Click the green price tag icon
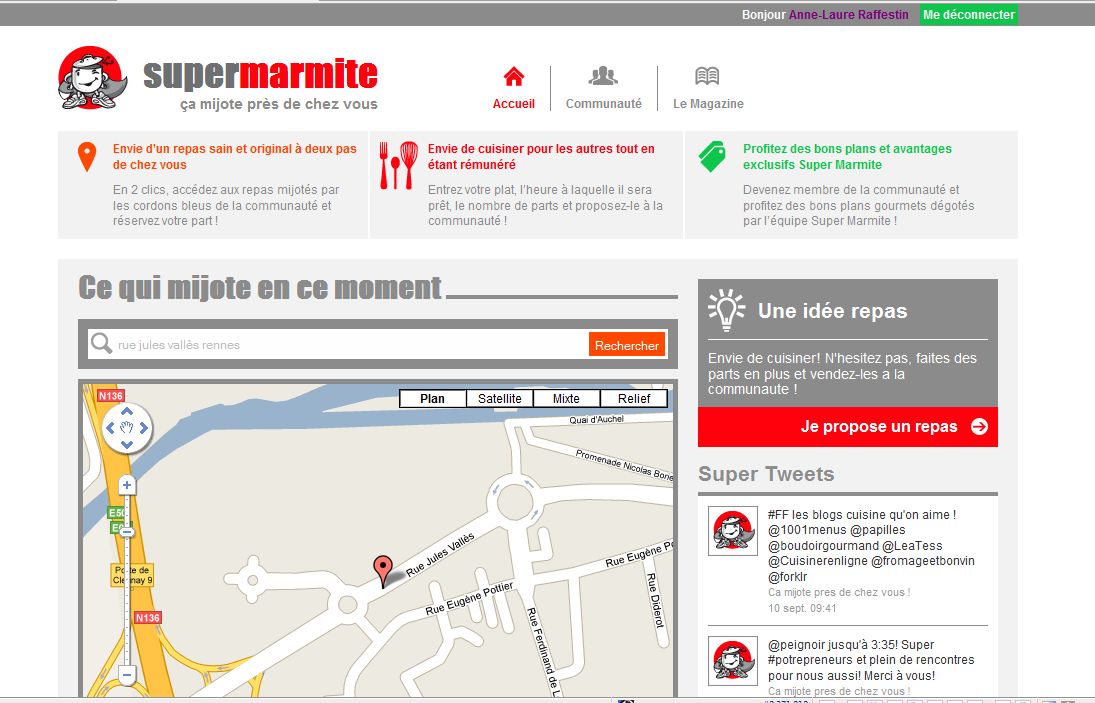Viewport: 1095px width, 703px height. pyautogui.click(x=712, y=156)
